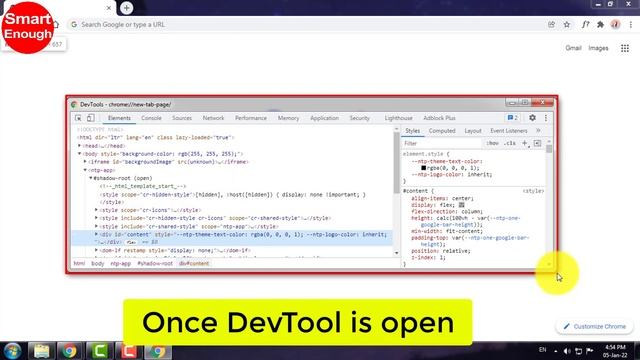Viewport: 640px width, 360px height.
Task: Open the Security tab
Action: (x=359, y=118)
